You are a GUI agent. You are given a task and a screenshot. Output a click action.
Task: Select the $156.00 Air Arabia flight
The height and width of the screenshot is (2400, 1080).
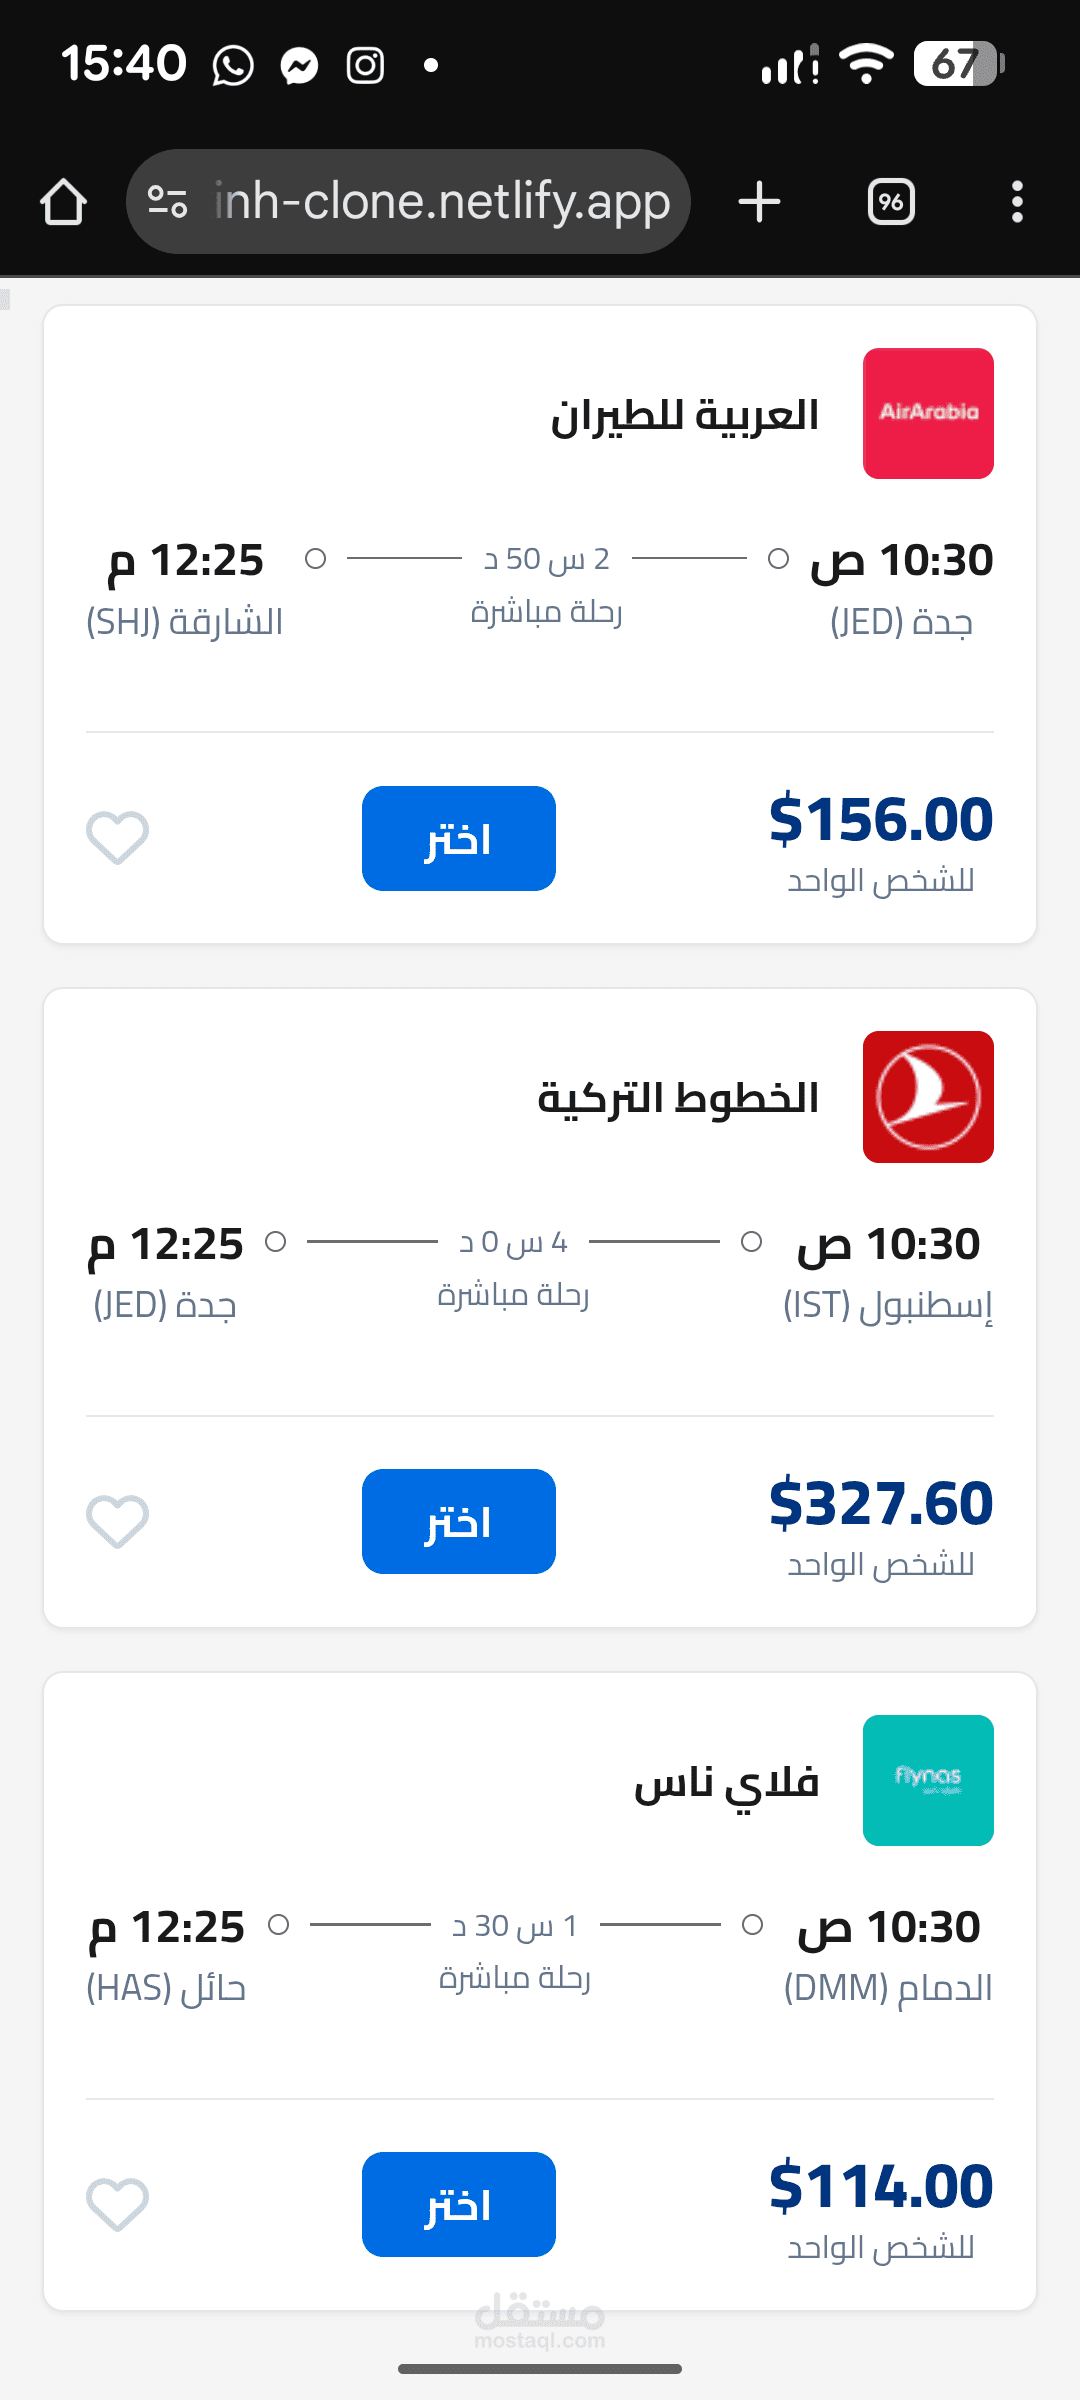458,838
